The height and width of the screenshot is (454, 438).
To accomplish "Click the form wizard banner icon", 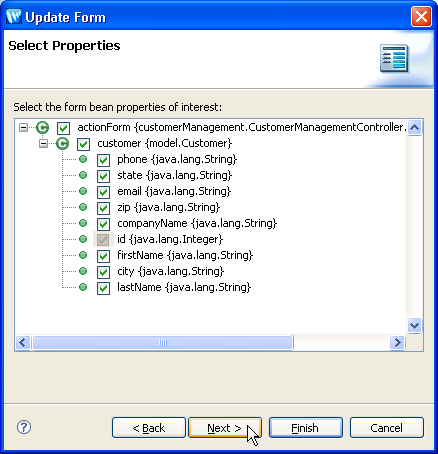I will (x=394, y=58).
